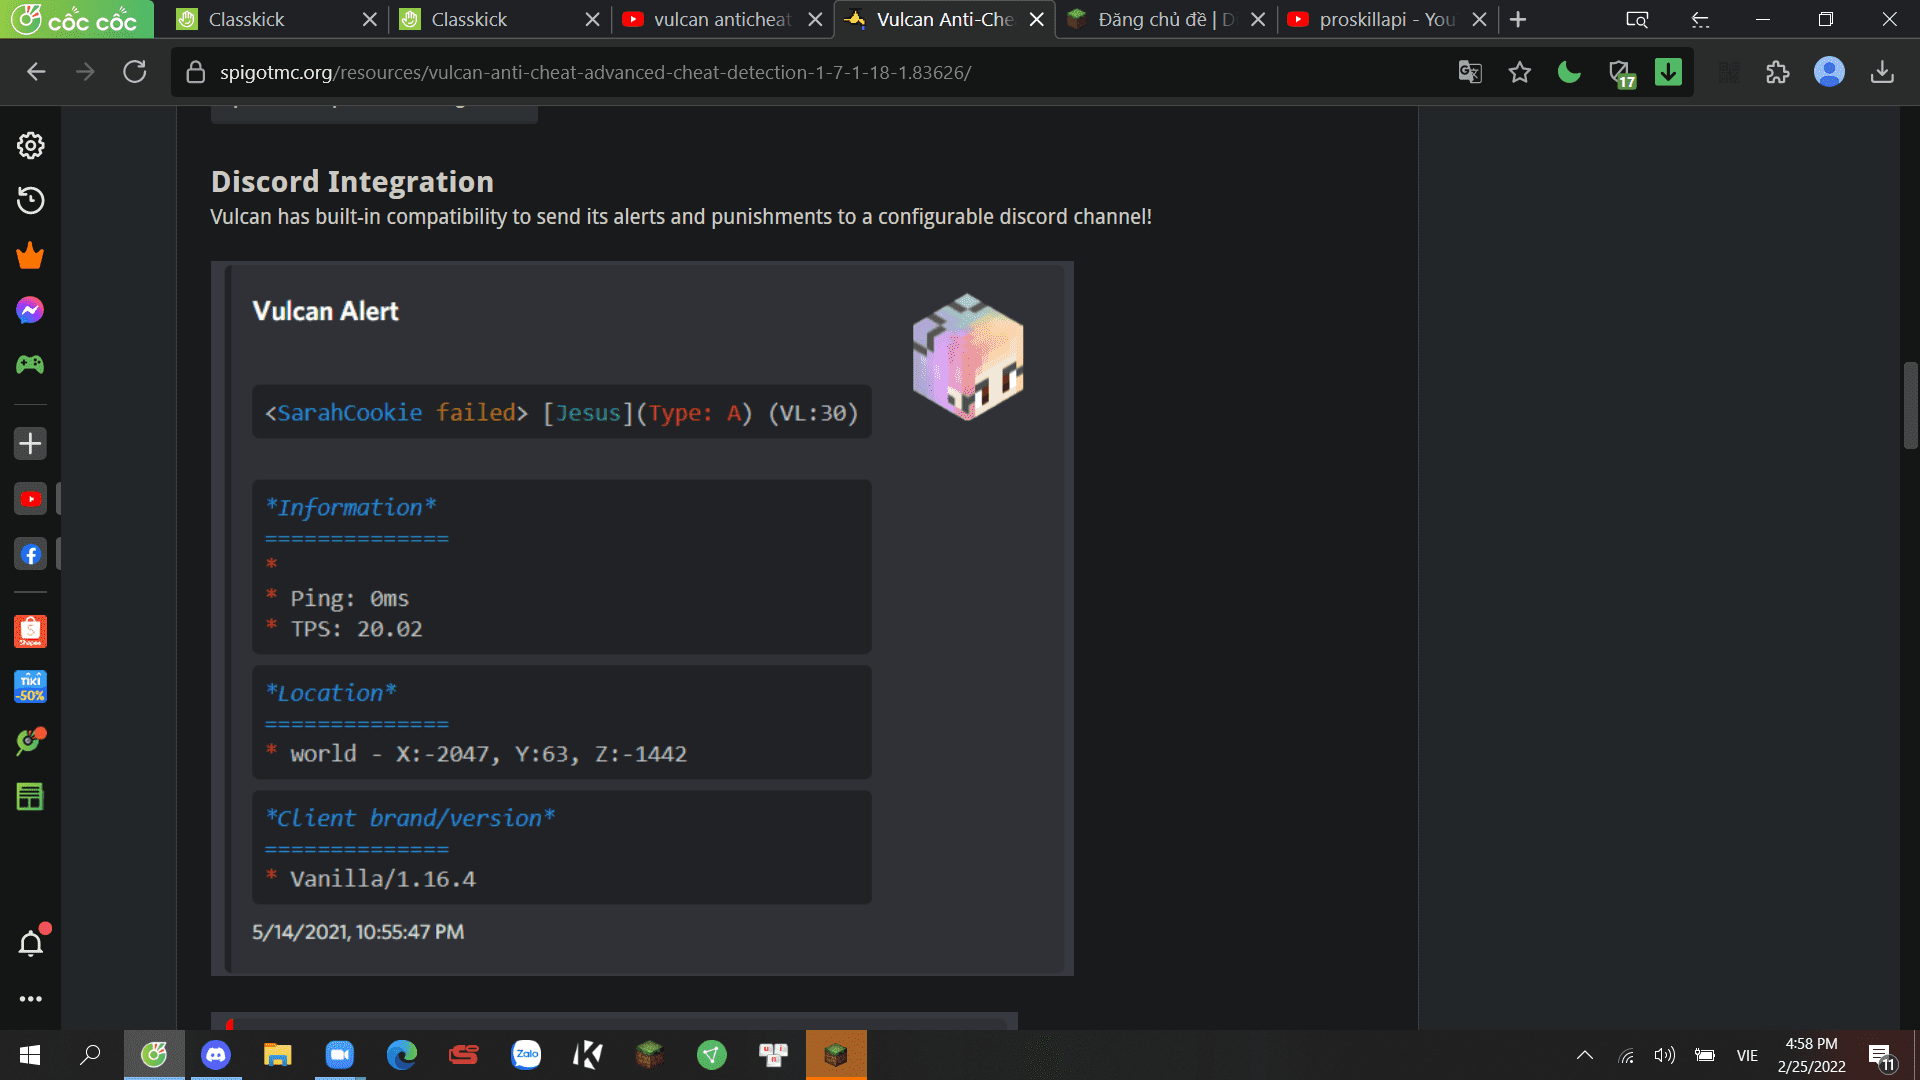Click the page vertical scrollbar thumb

[1910, 405]
